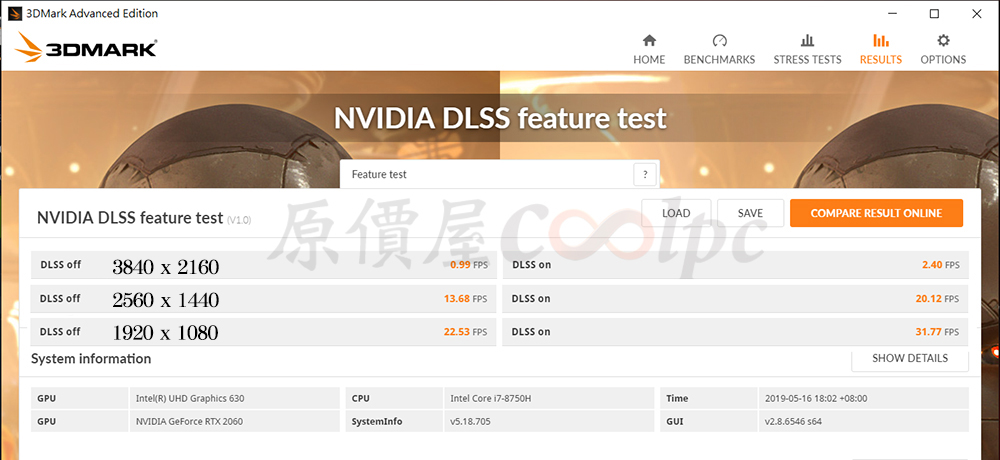Save the result with SAVE button
Viewport: 1000px width, 460px height.
pyautogui.click(x=750, y=213)
